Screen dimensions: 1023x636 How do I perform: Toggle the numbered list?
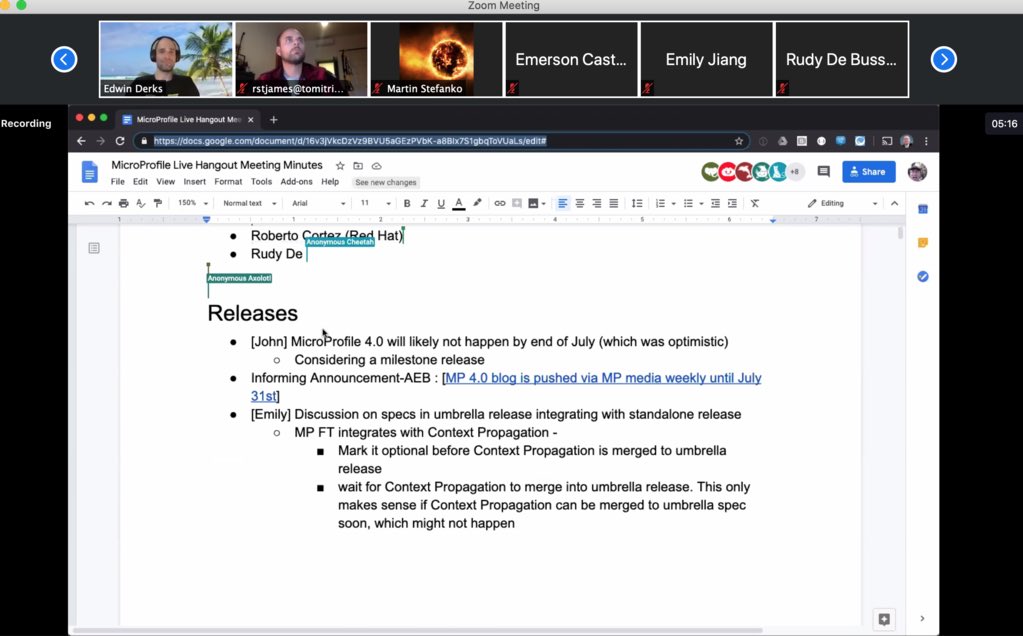pyautogui.click(x=660, y=204)
